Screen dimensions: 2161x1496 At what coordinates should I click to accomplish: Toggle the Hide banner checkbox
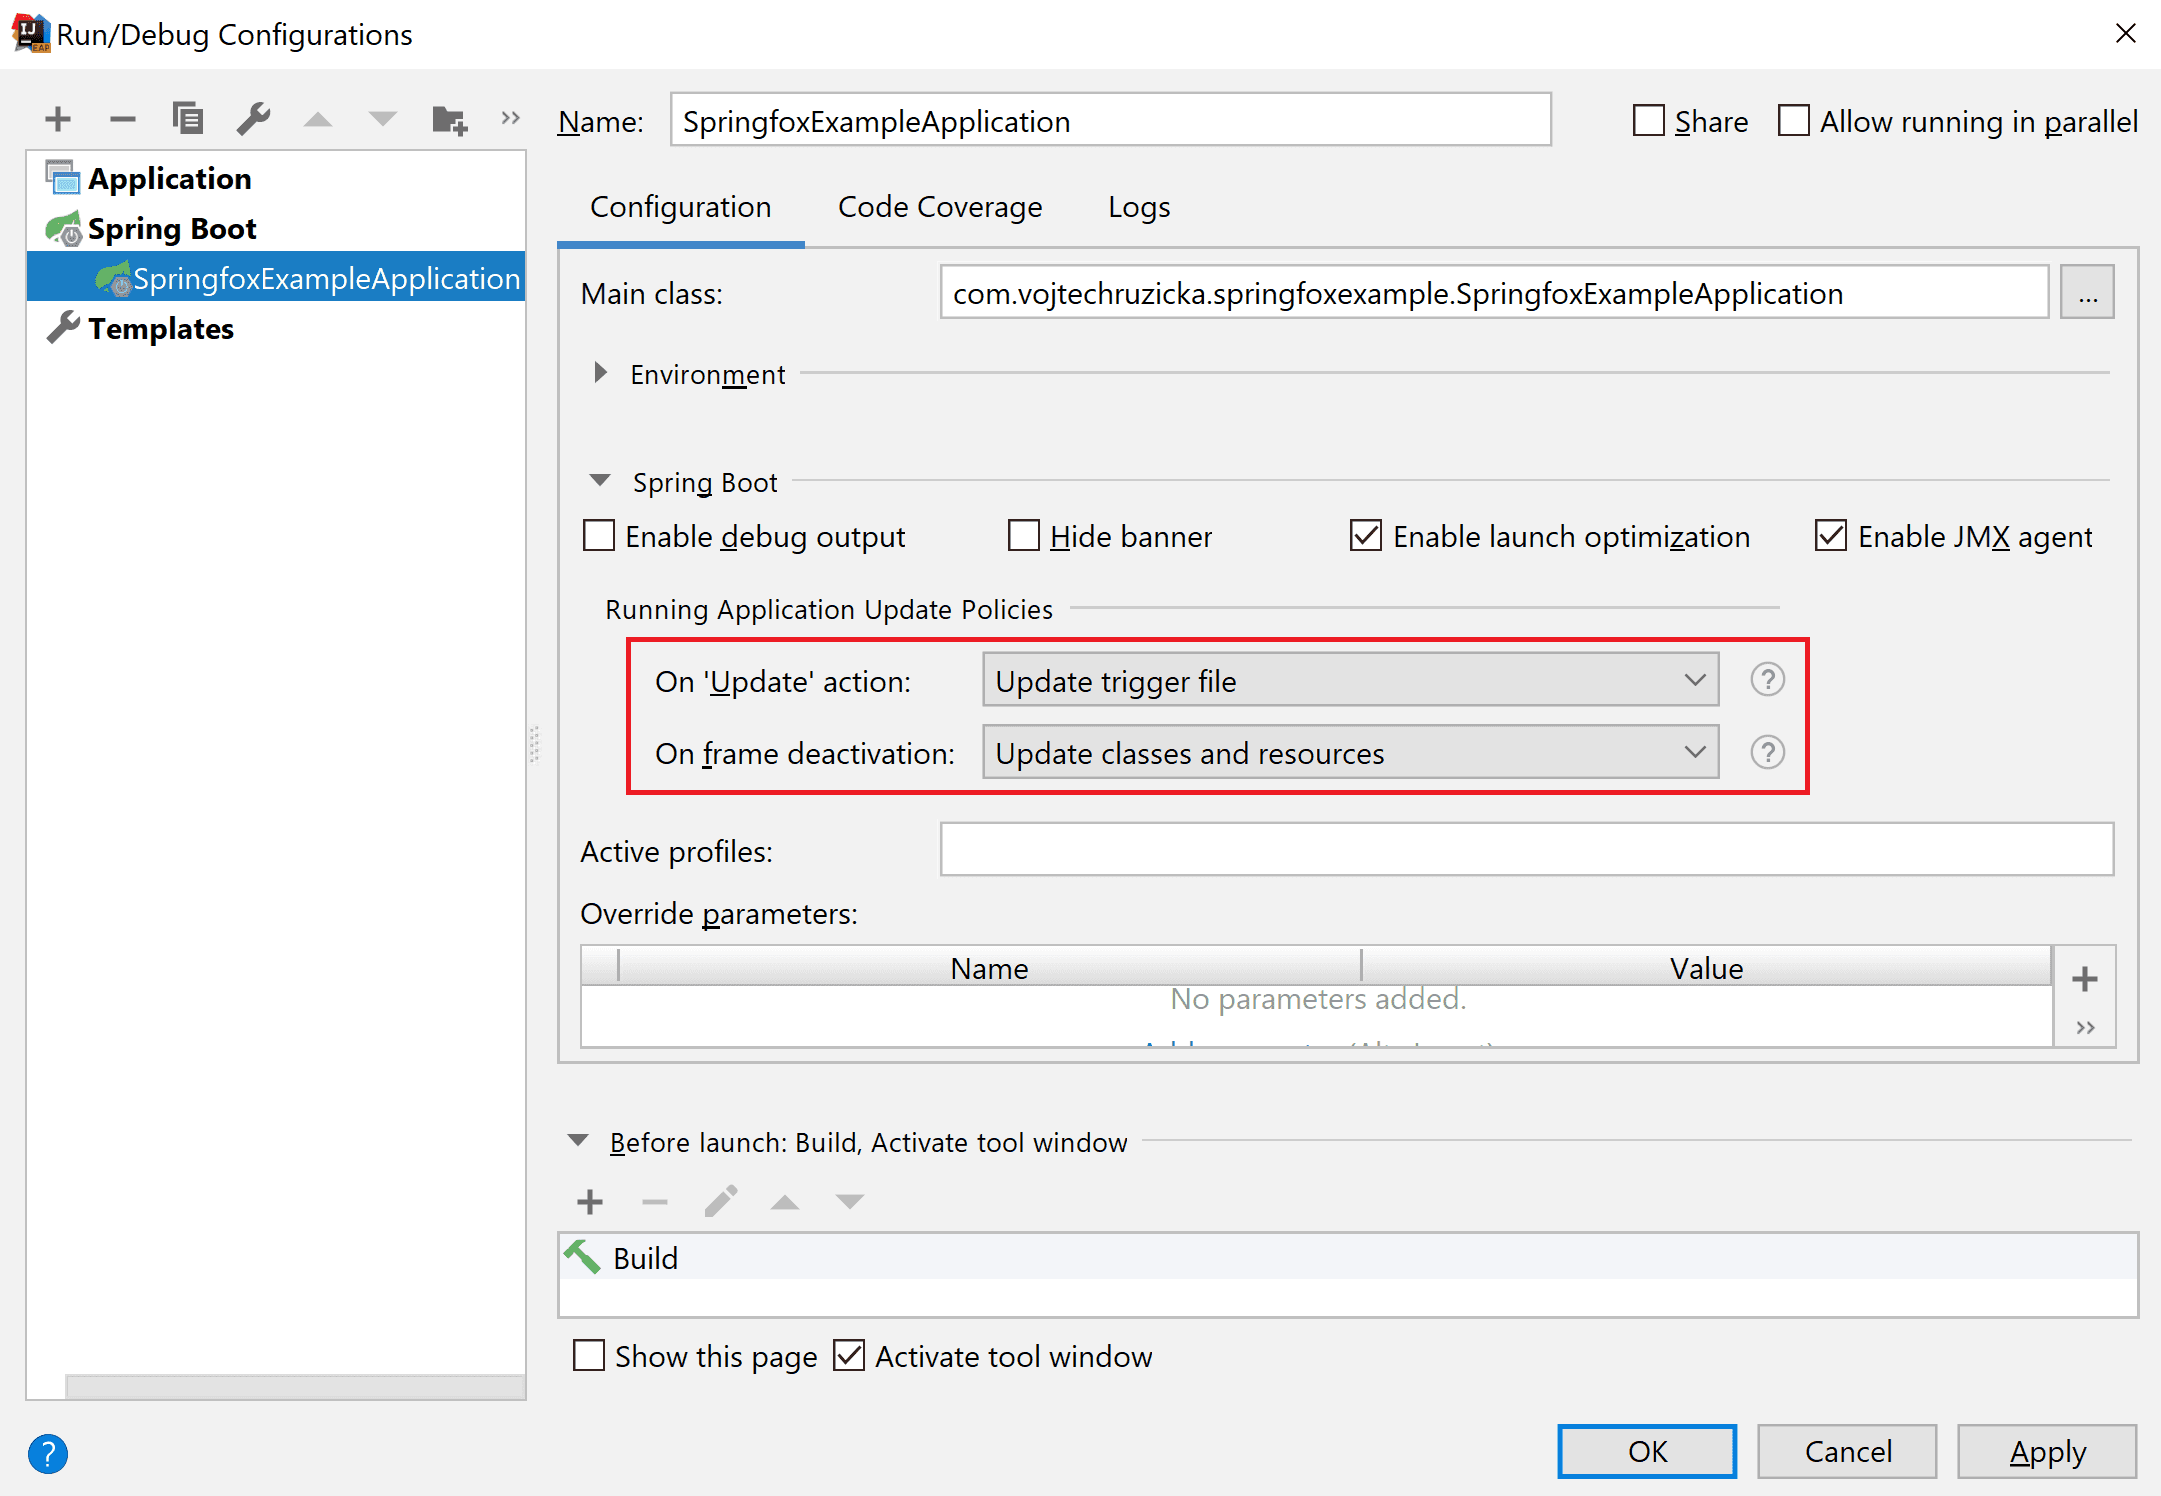click(x=1024, y=536)
